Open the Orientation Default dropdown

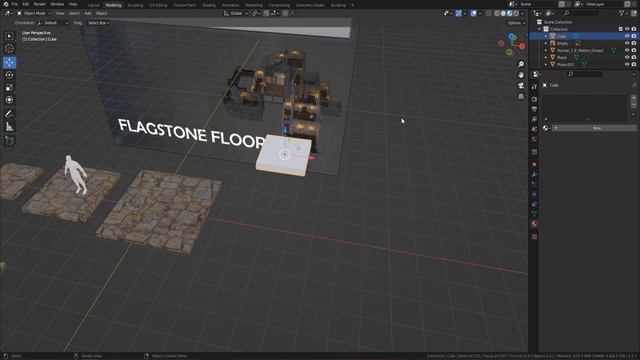[53, 23]
